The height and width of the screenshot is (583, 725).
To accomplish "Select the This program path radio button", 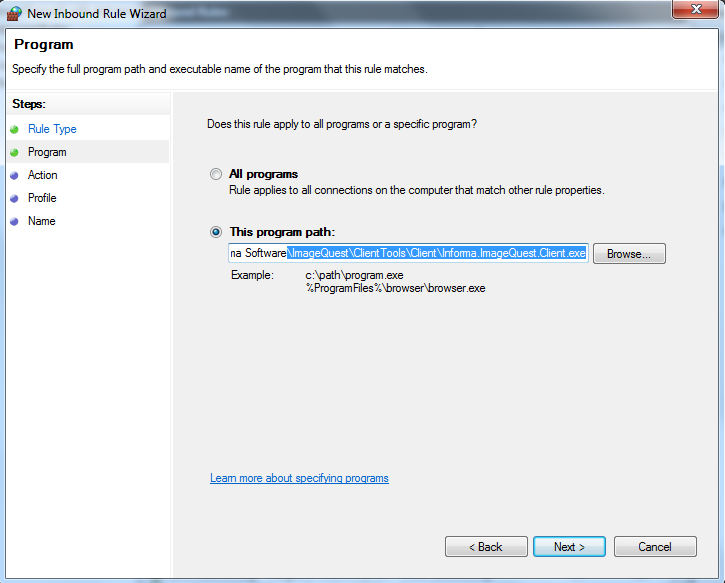I will coord(215,232).
